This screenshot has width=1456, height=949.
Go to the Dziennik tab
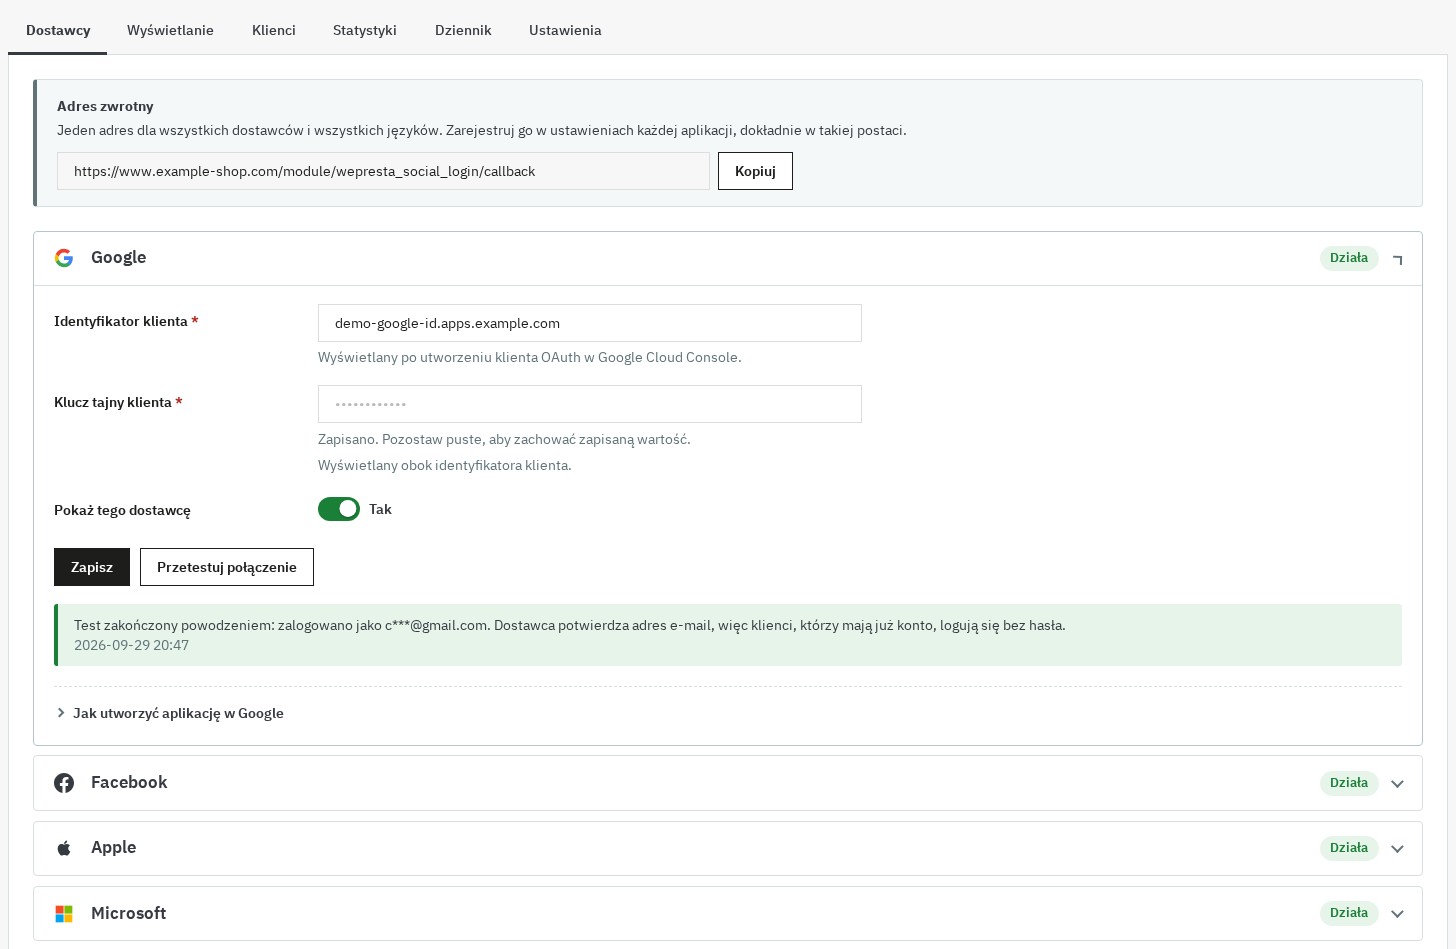tap(463, 30)
